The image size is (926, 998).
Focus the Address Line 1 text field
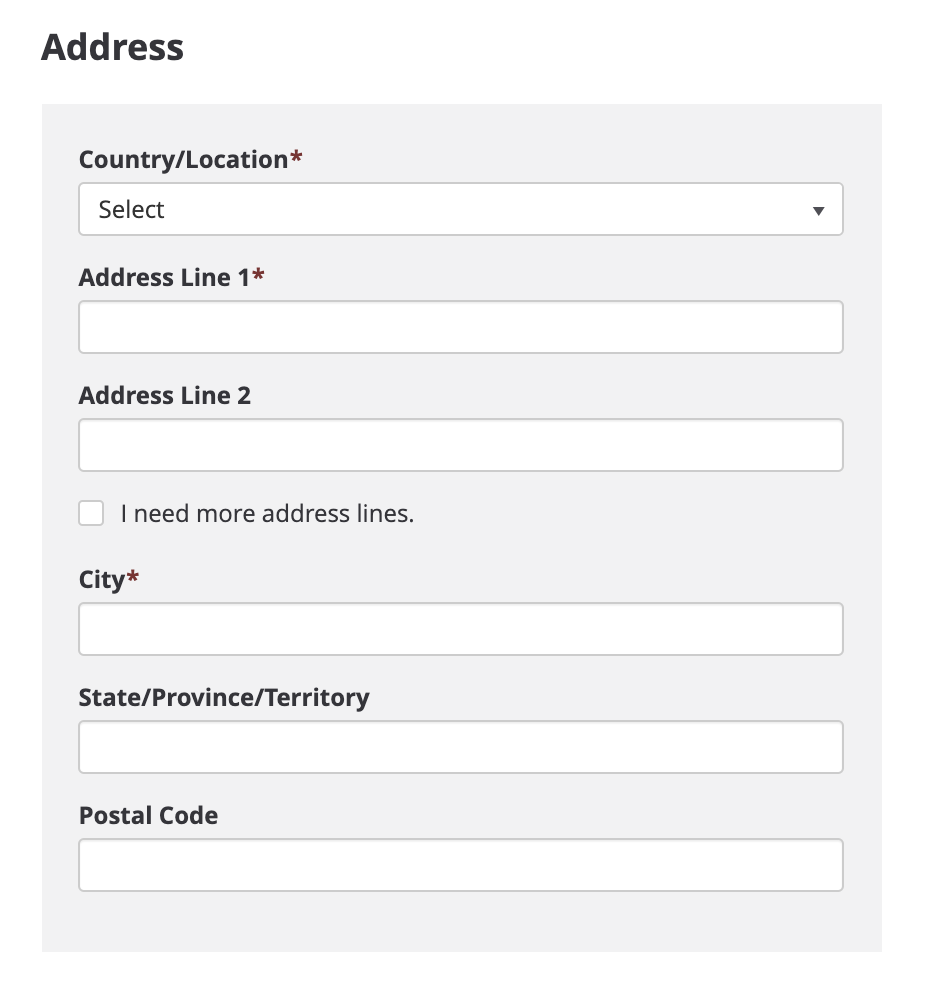[460, 327]
